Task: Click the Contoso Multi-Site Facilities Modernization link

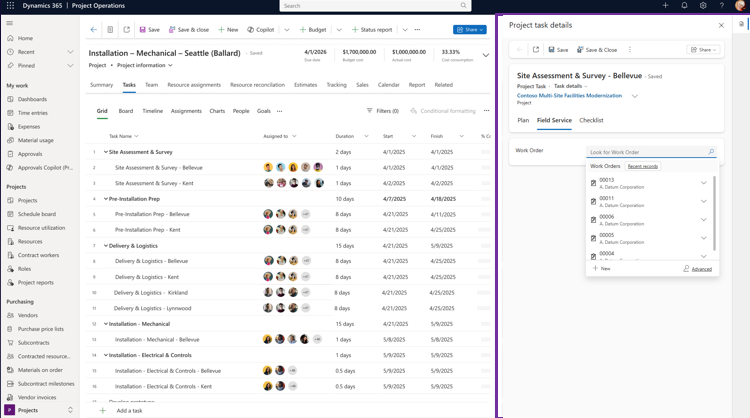Action: click(x=569, y=96)
